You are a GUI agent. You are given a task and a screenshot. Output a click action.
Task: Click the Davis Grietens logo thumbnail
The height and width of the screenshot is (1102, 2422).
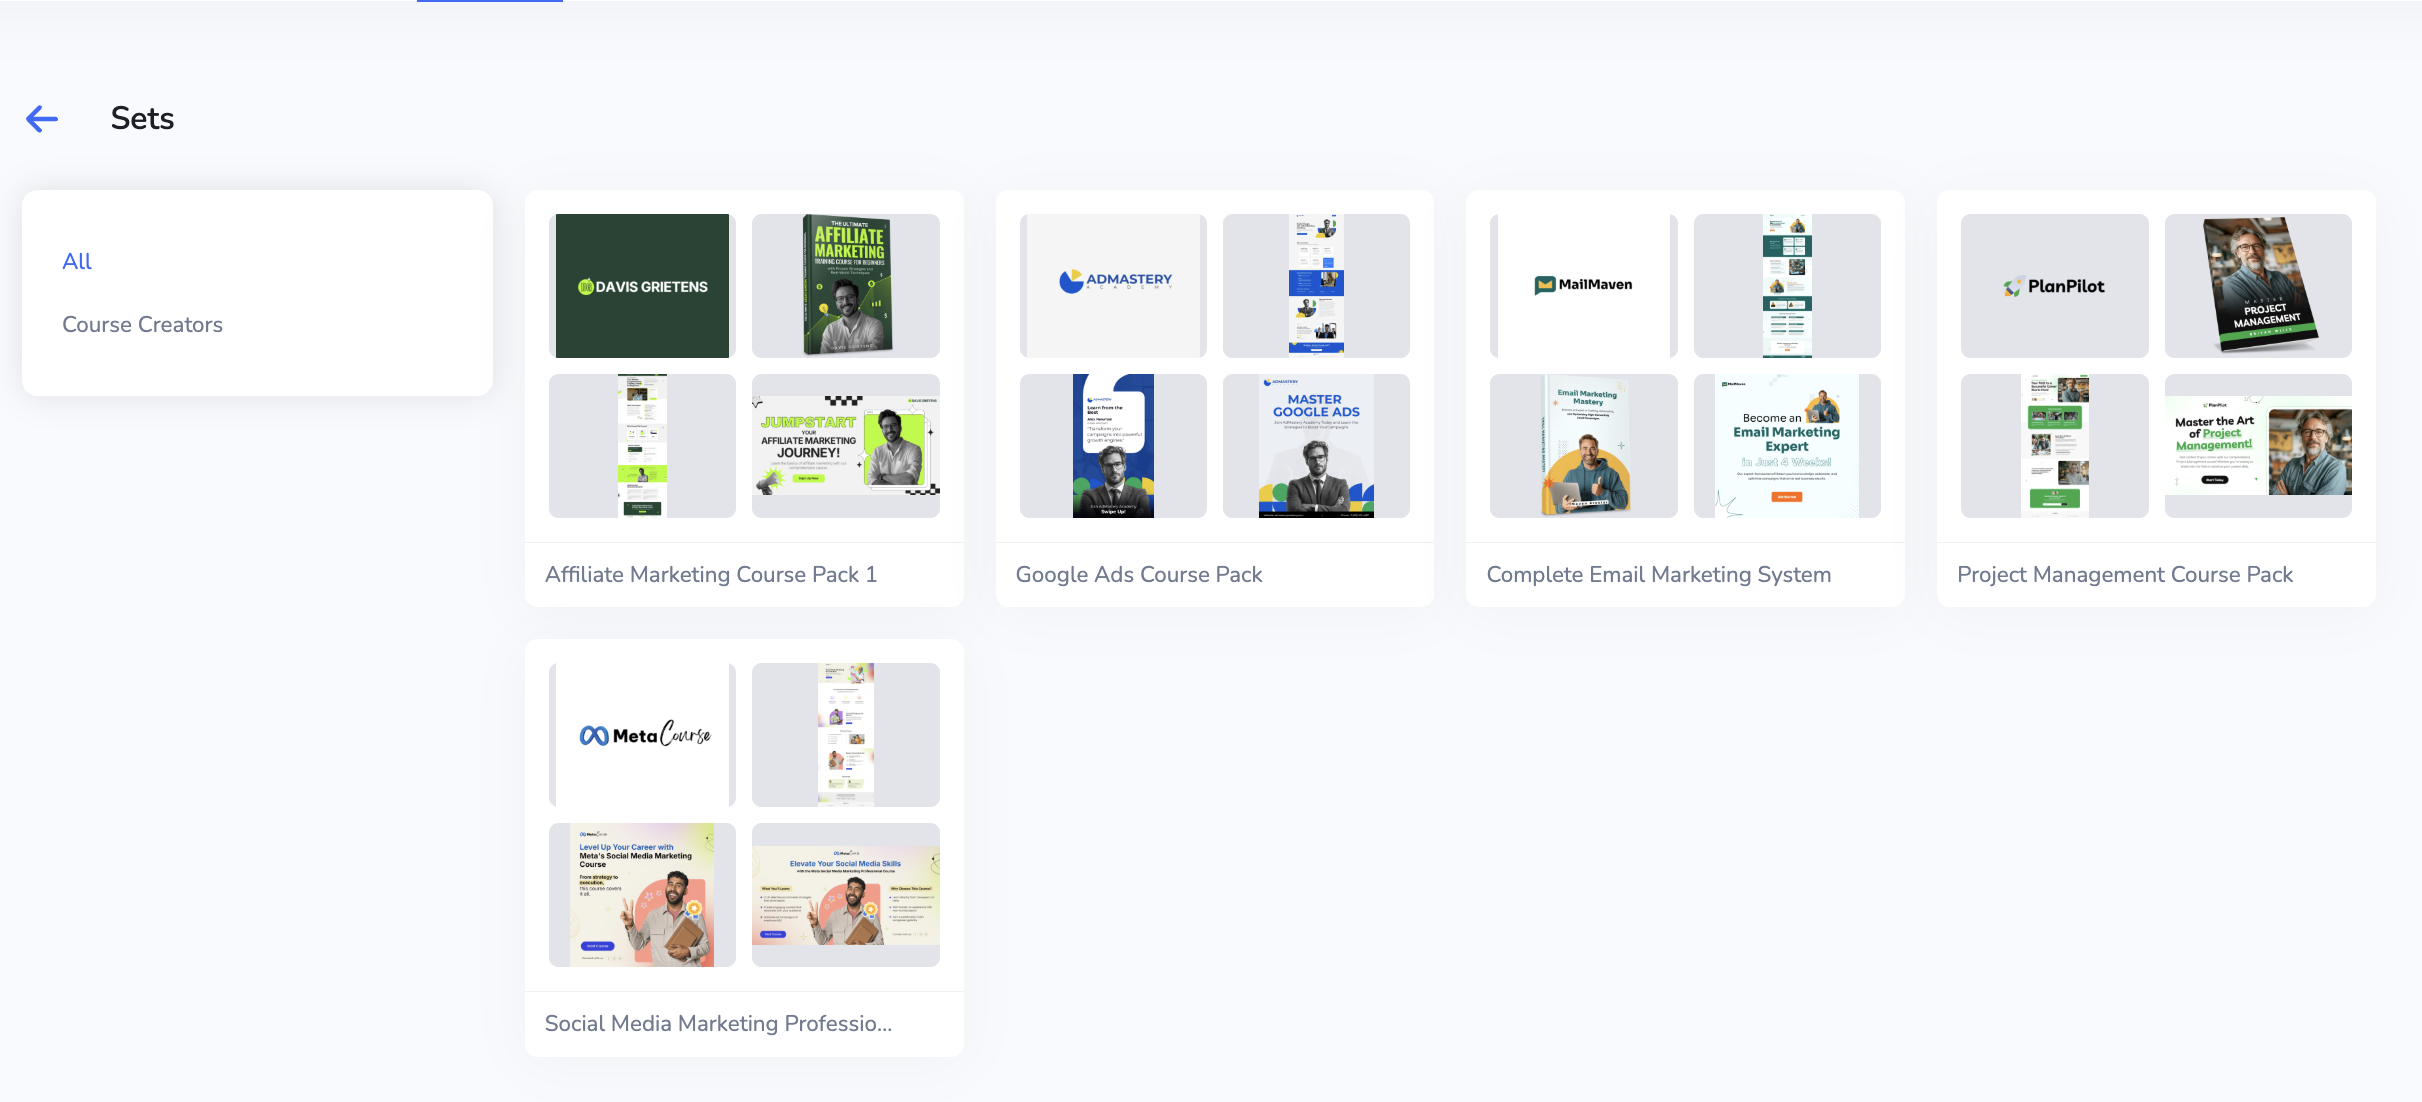point(642,286)
